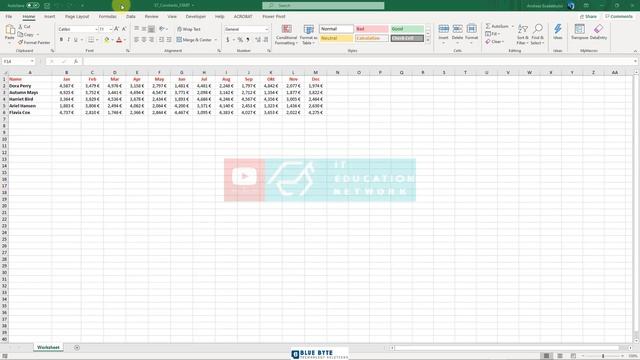Screen dimensions: 640x360
Task: Toggle Wrap Text
Action: (x=189, y=29)
